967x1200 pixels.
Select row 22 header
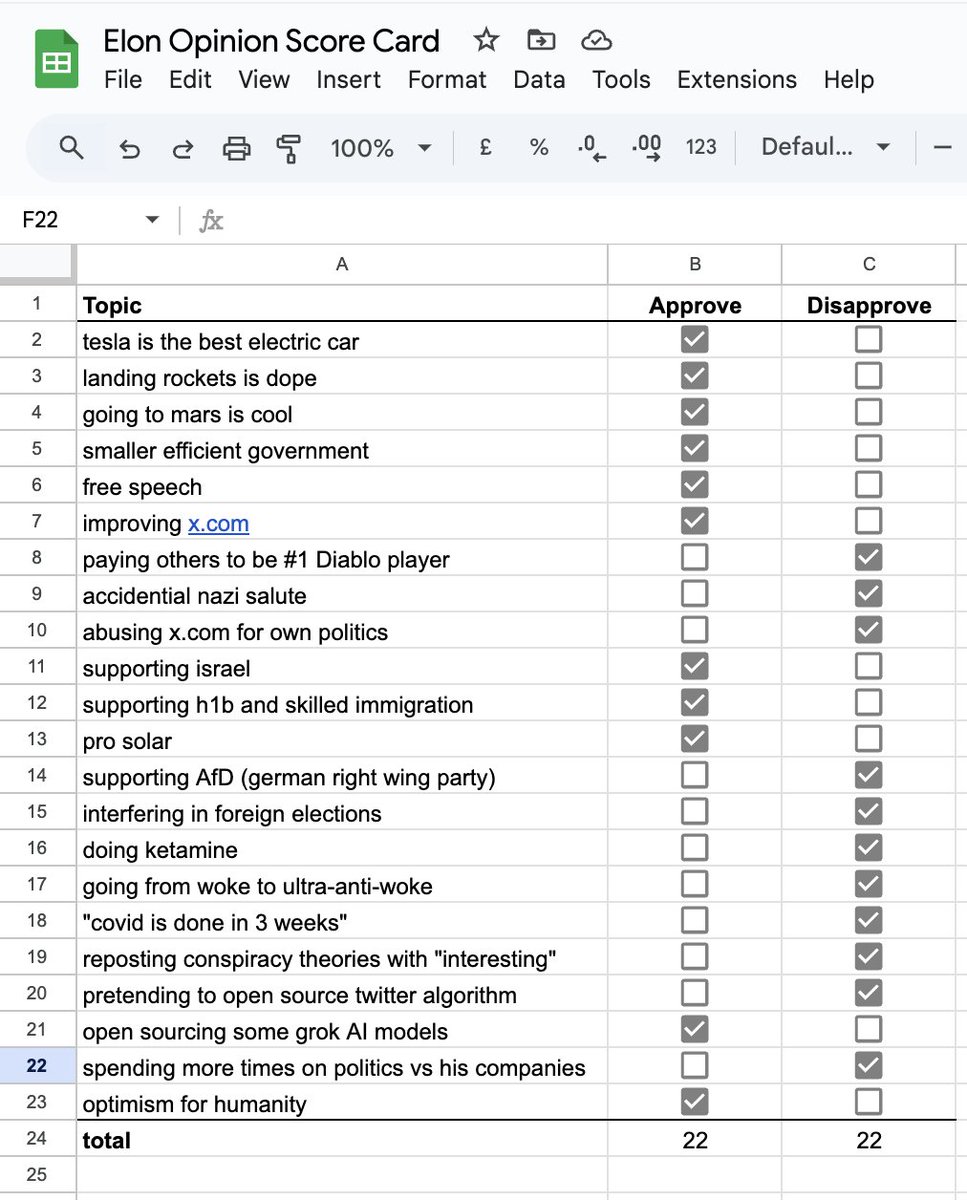pos(37,1066)
